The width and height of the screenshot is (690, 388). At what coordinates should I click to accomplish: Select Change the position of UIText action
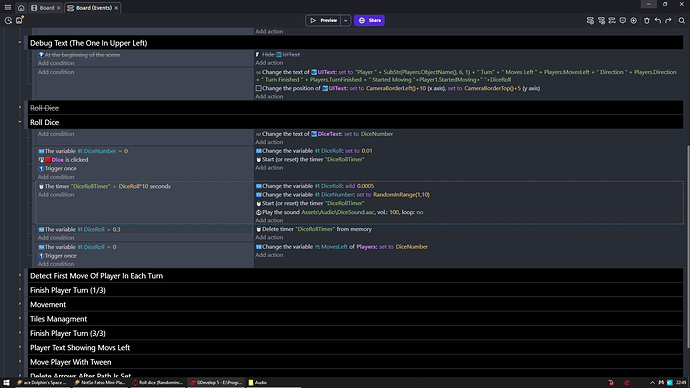[398, 88]
